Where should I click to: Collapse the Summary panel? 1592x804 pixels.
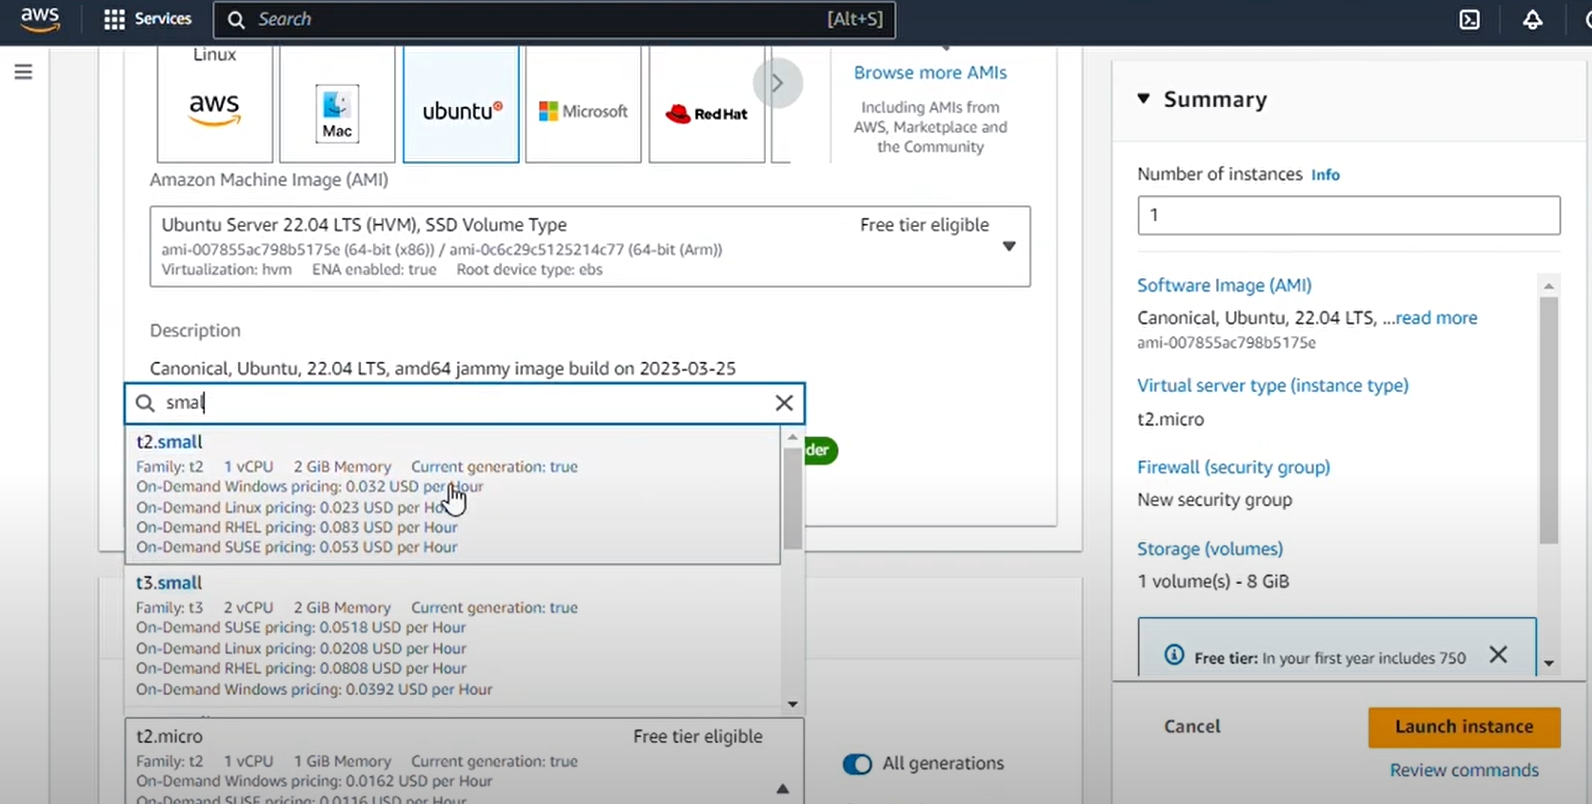tap(1144, 99)
